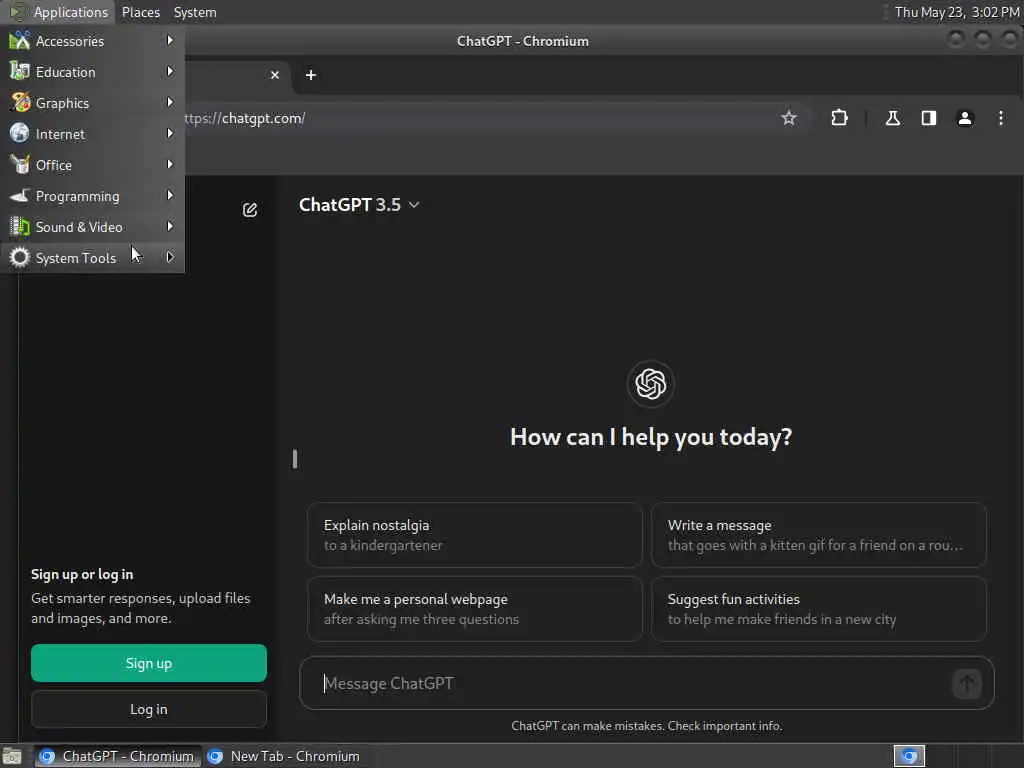
Task: Open the Applications menu in the top panel
Action: pyautogui.click(x=59, y=12)
